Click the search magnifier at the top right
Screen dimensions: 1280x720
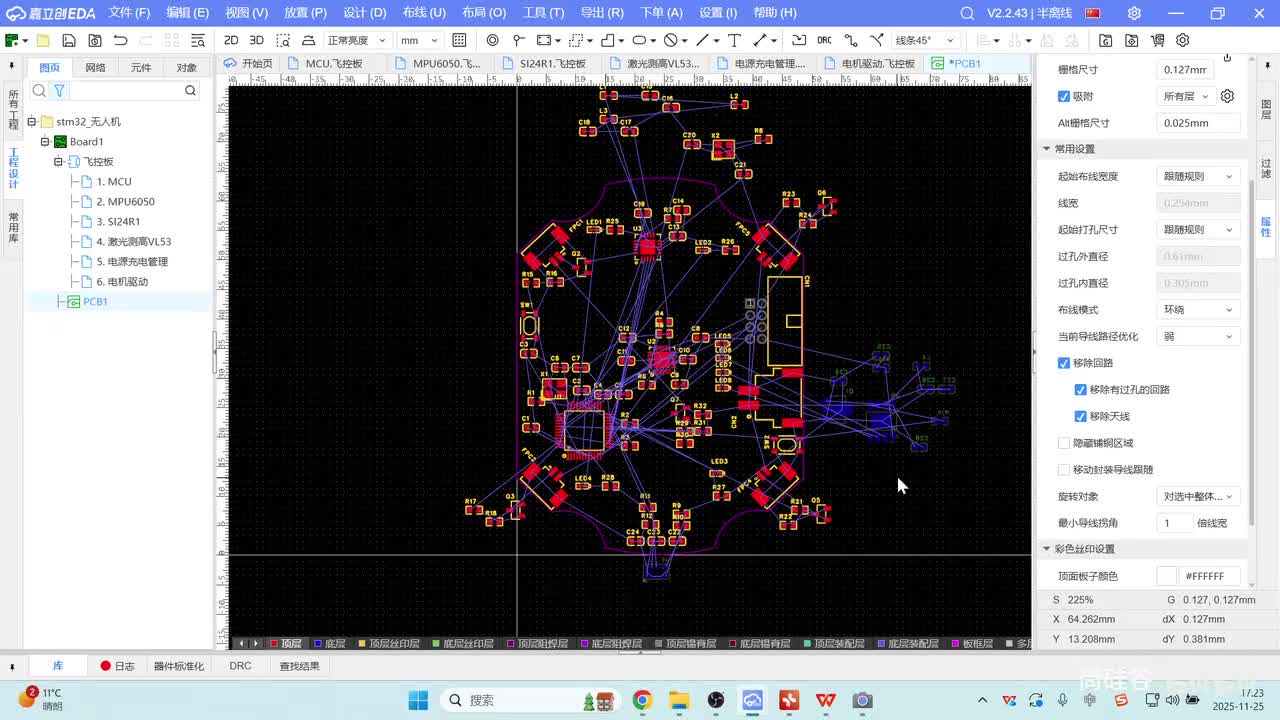click(x=966, y=13)
